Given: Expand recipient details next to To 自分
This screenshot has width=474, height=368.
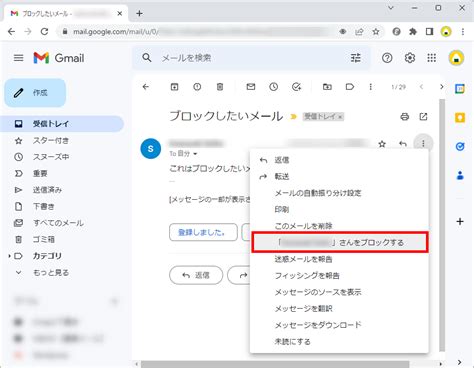Looking at the screenshot, I should point(195,154).
